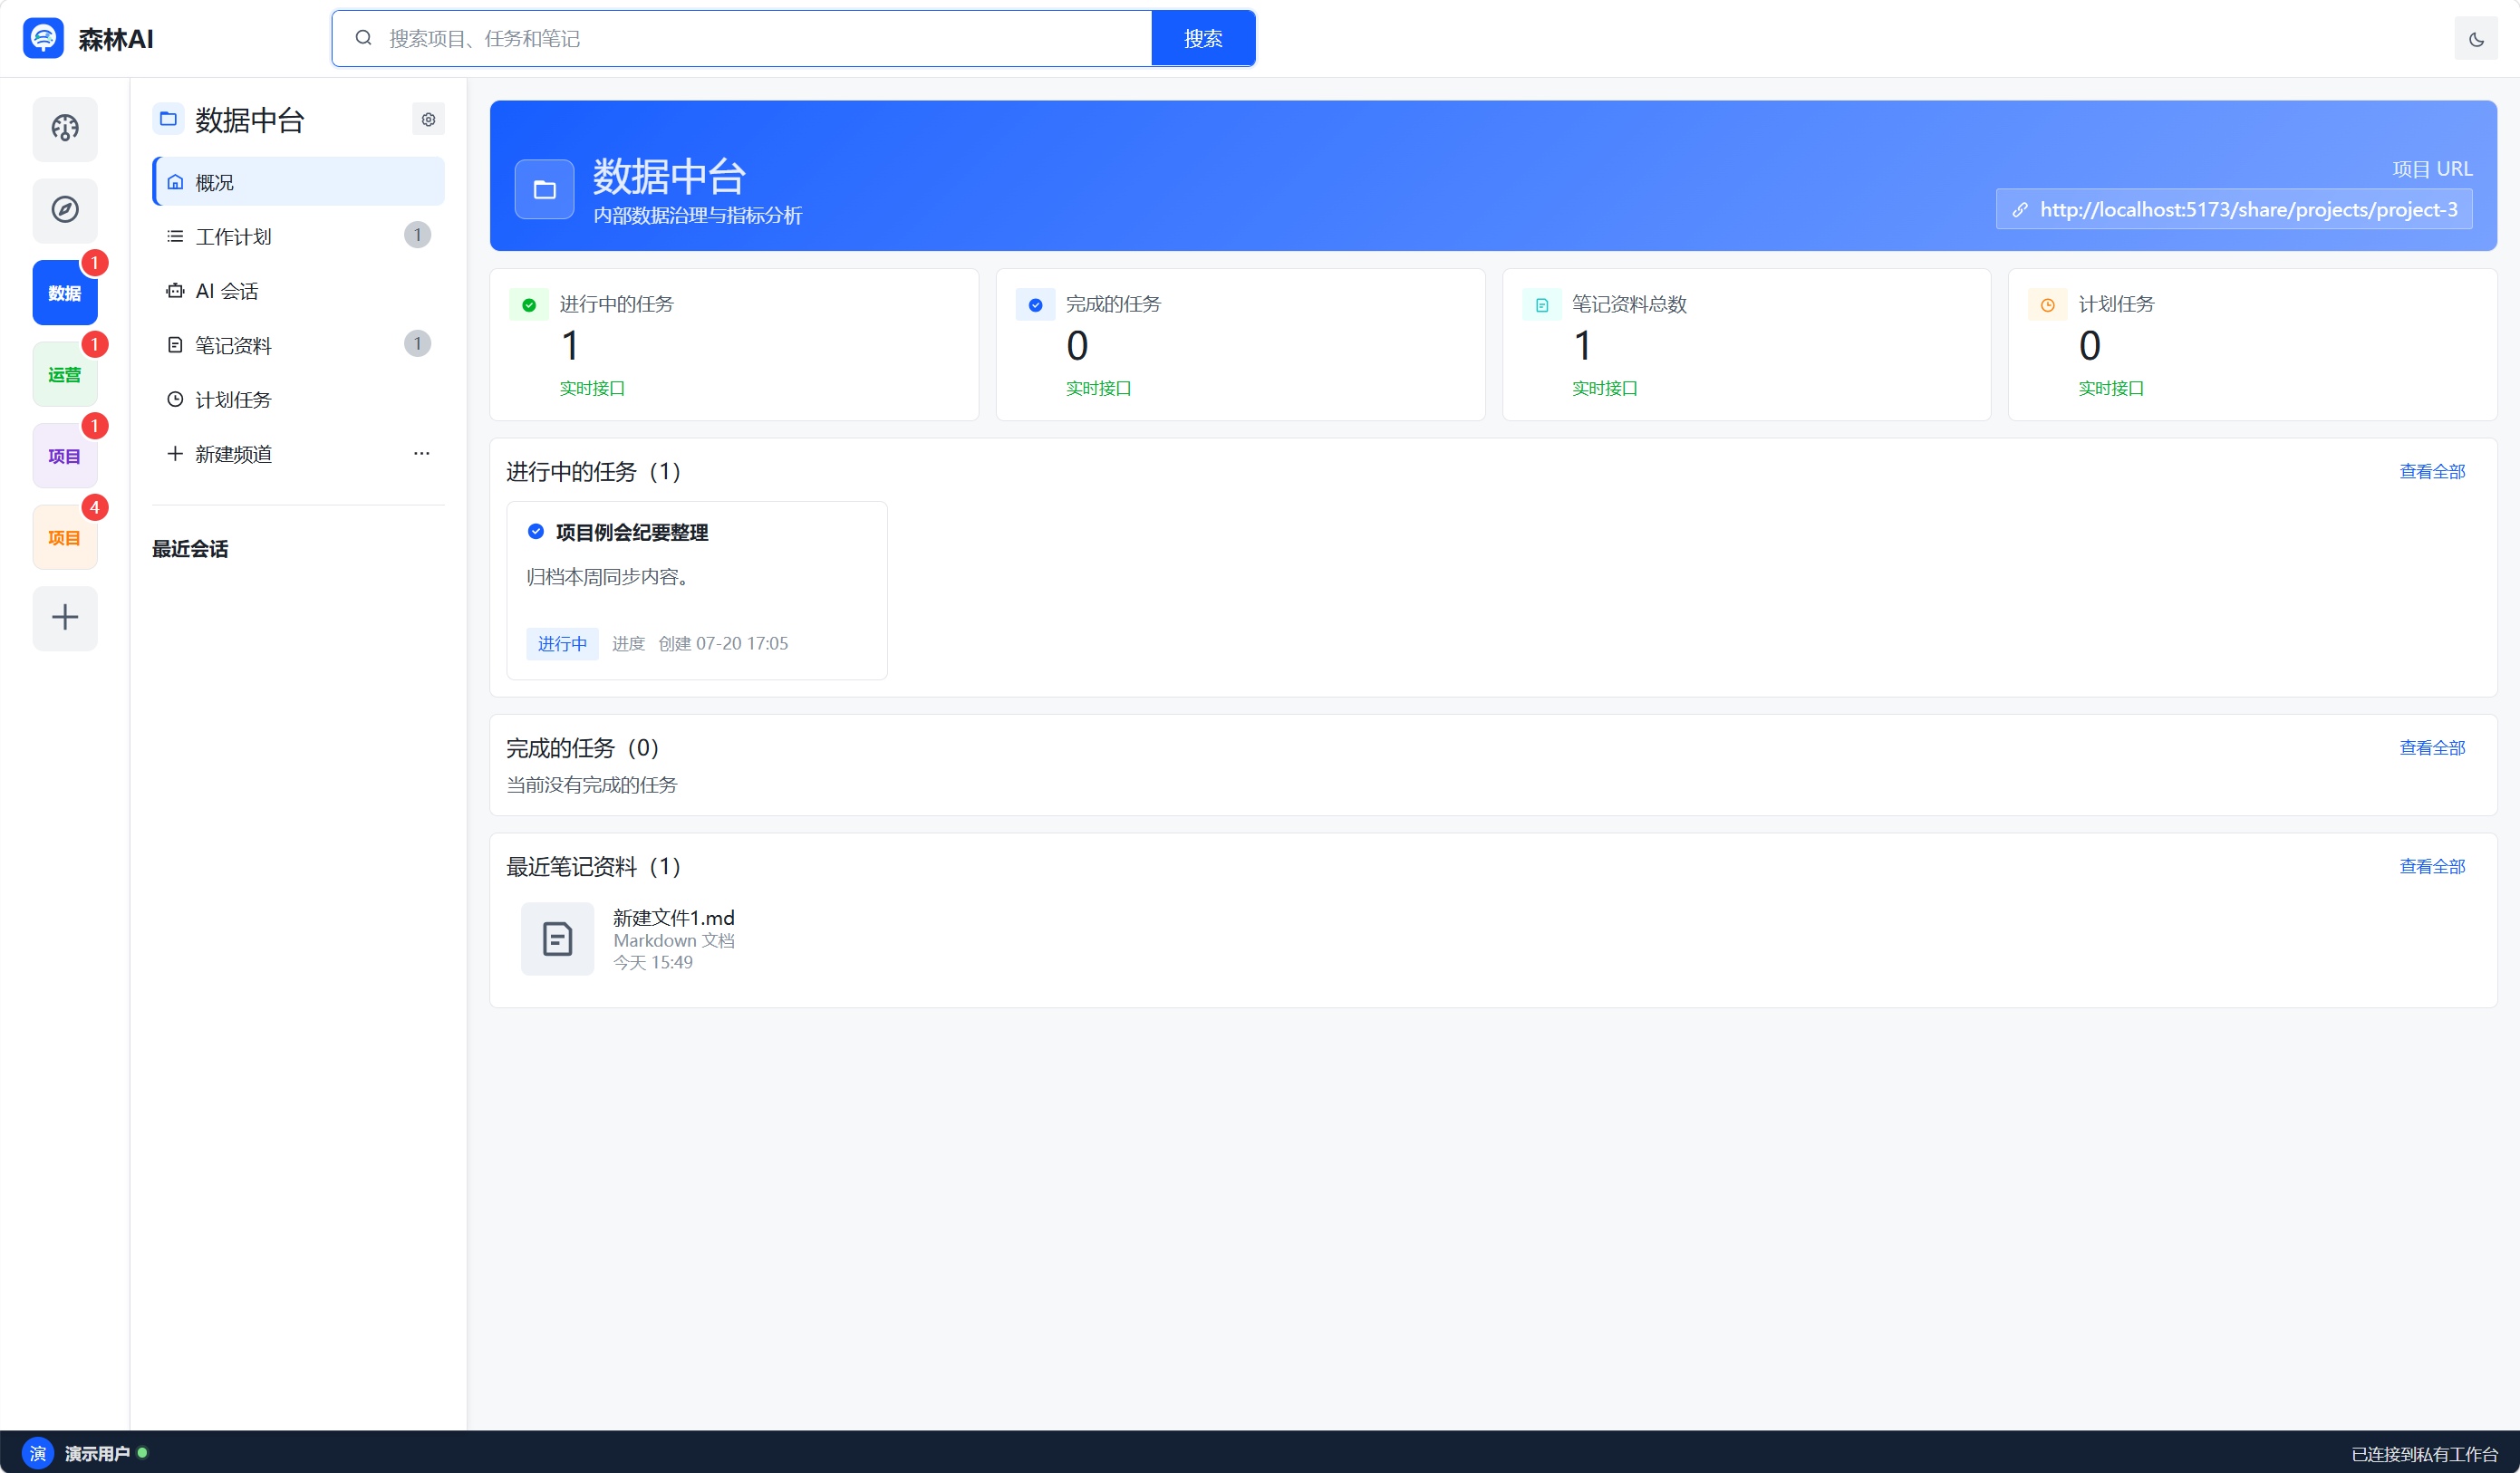Select the blue 数据 workspace tile
This screenshot has height=1473, width=2520.
(65, 292)
